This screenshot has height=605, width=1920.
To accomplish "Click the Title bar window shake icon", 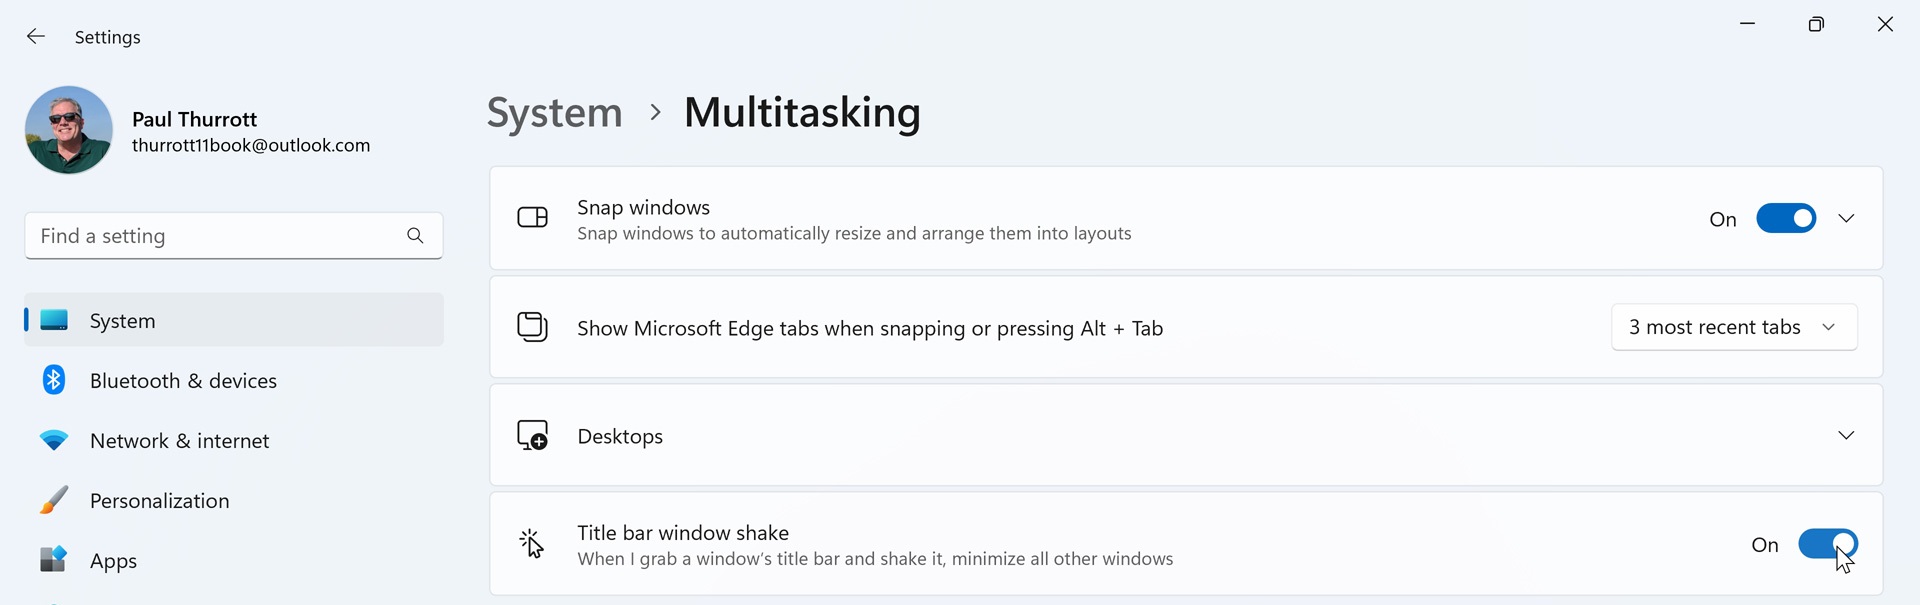I will point(532,544).
